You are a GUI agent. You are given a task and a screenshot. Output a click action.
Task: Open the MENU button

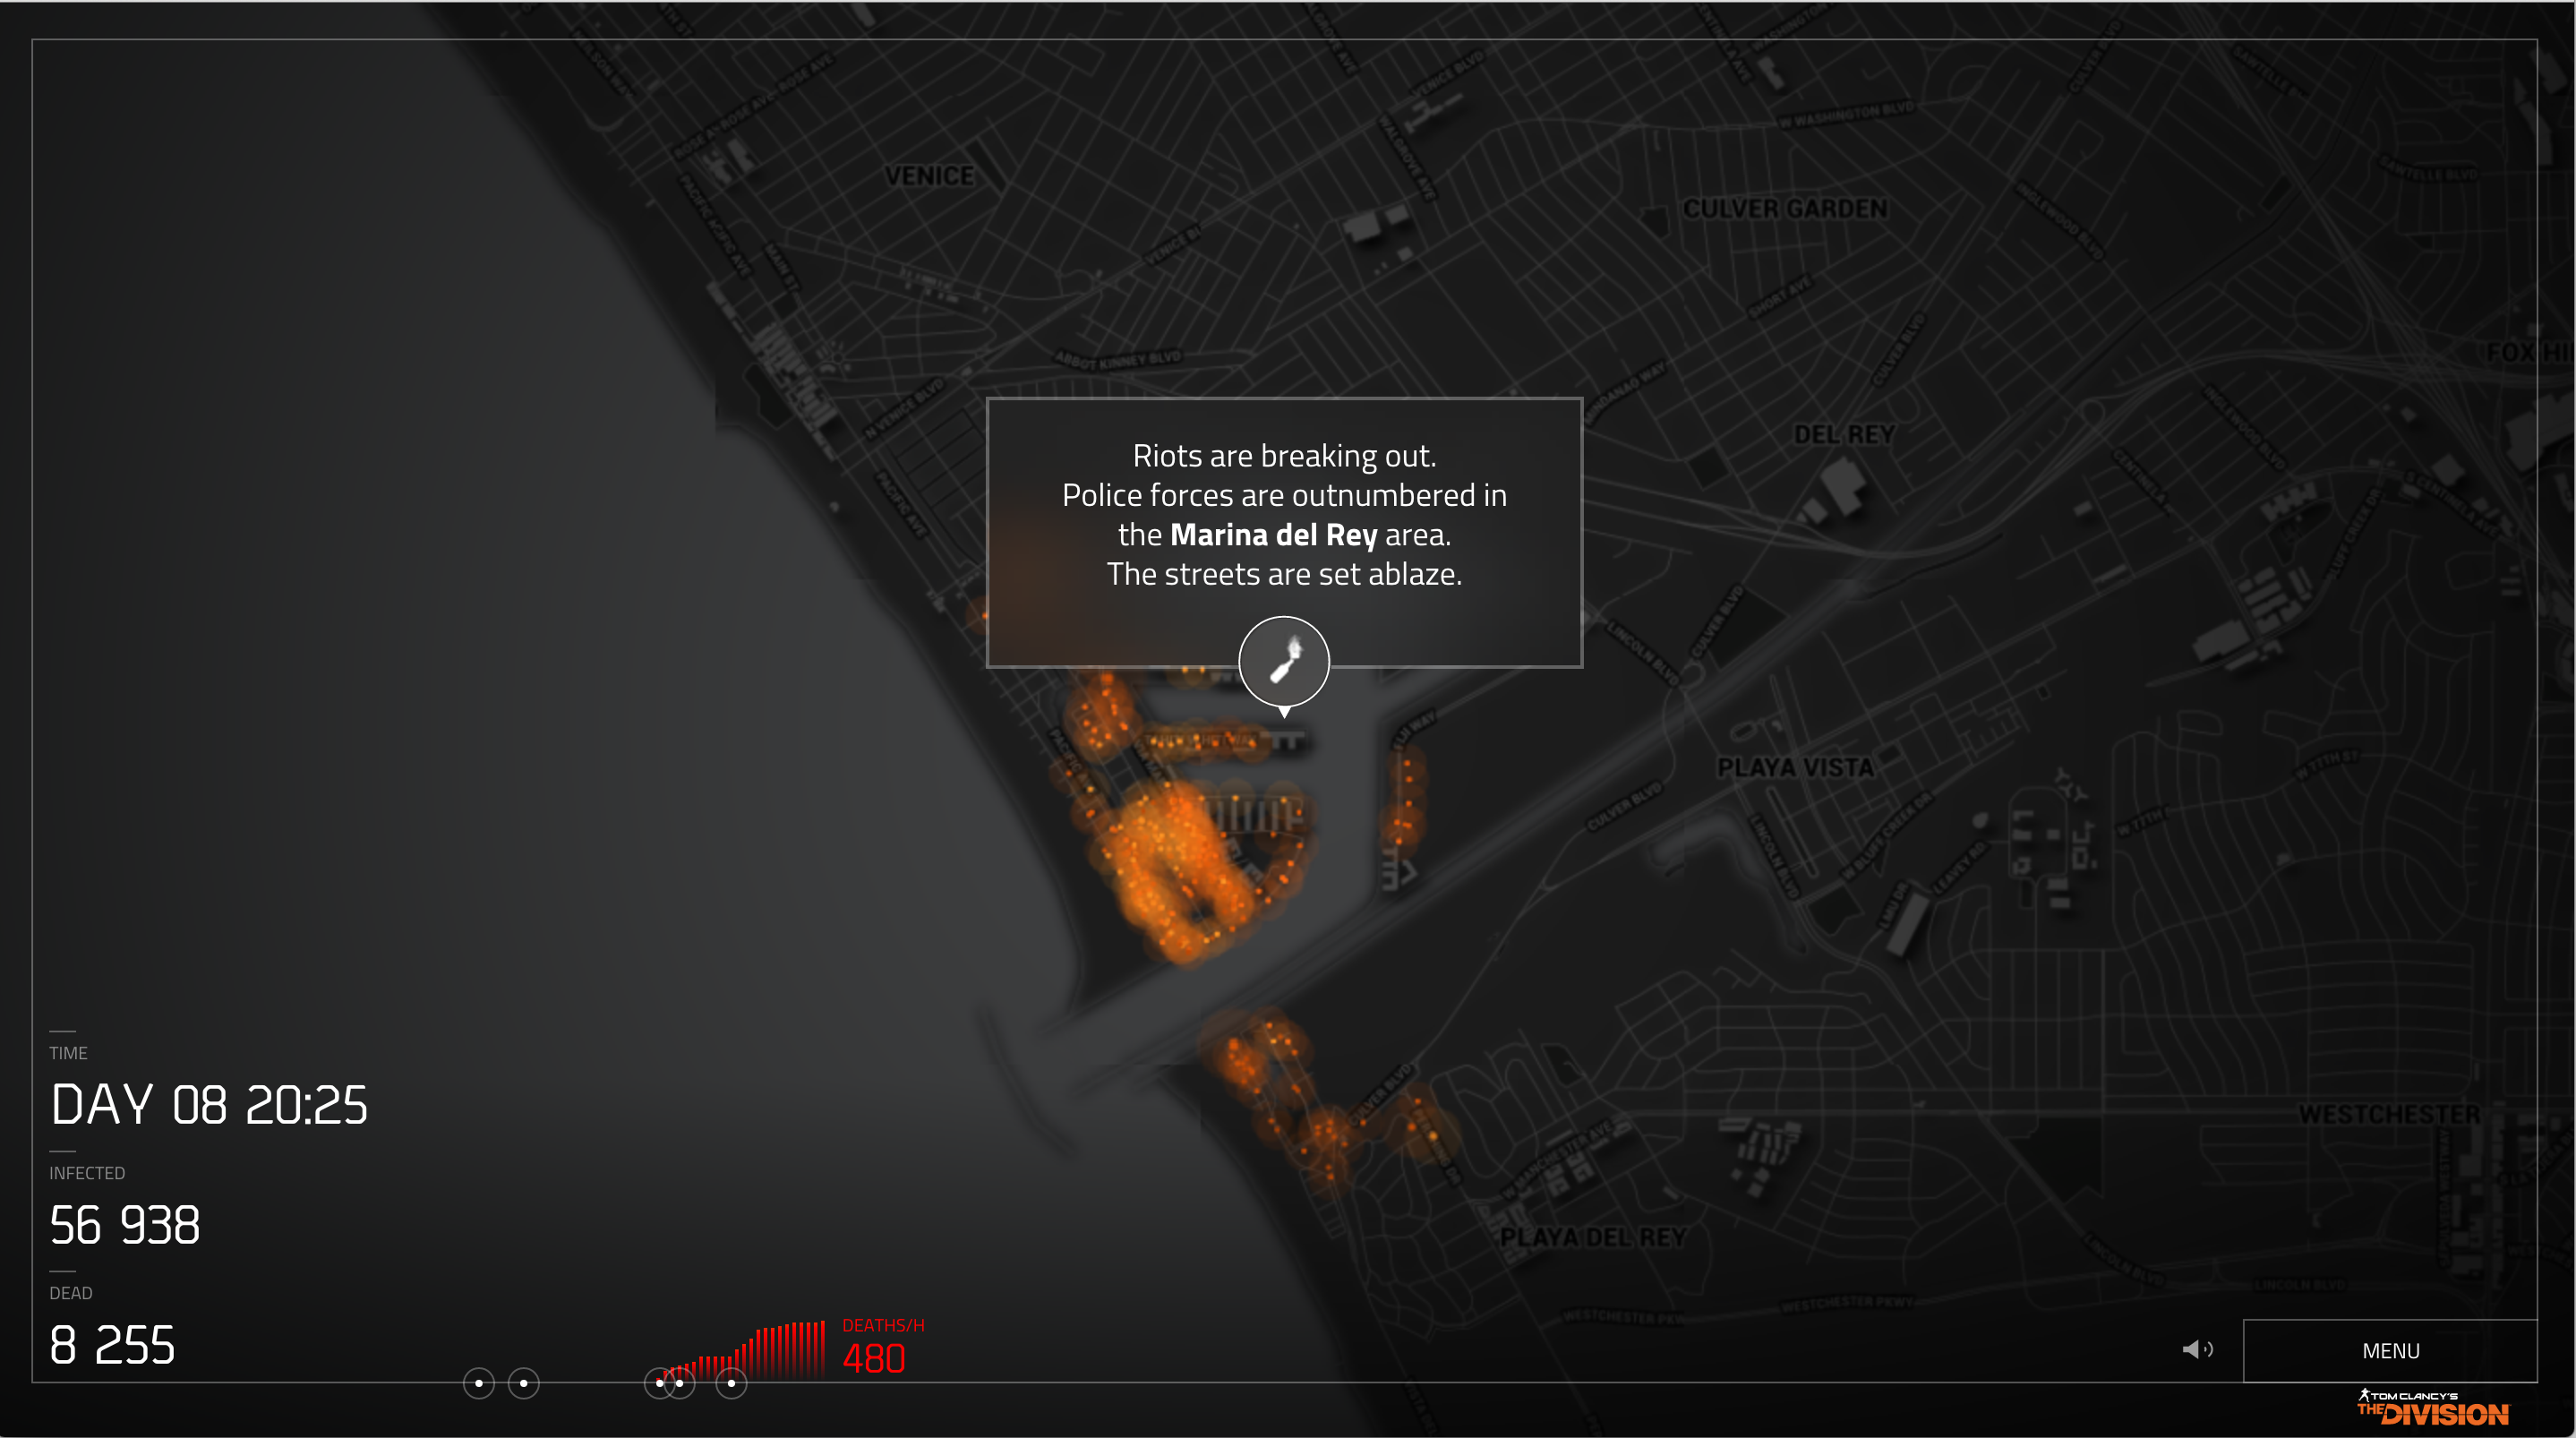click(x=2390, y=1351)
